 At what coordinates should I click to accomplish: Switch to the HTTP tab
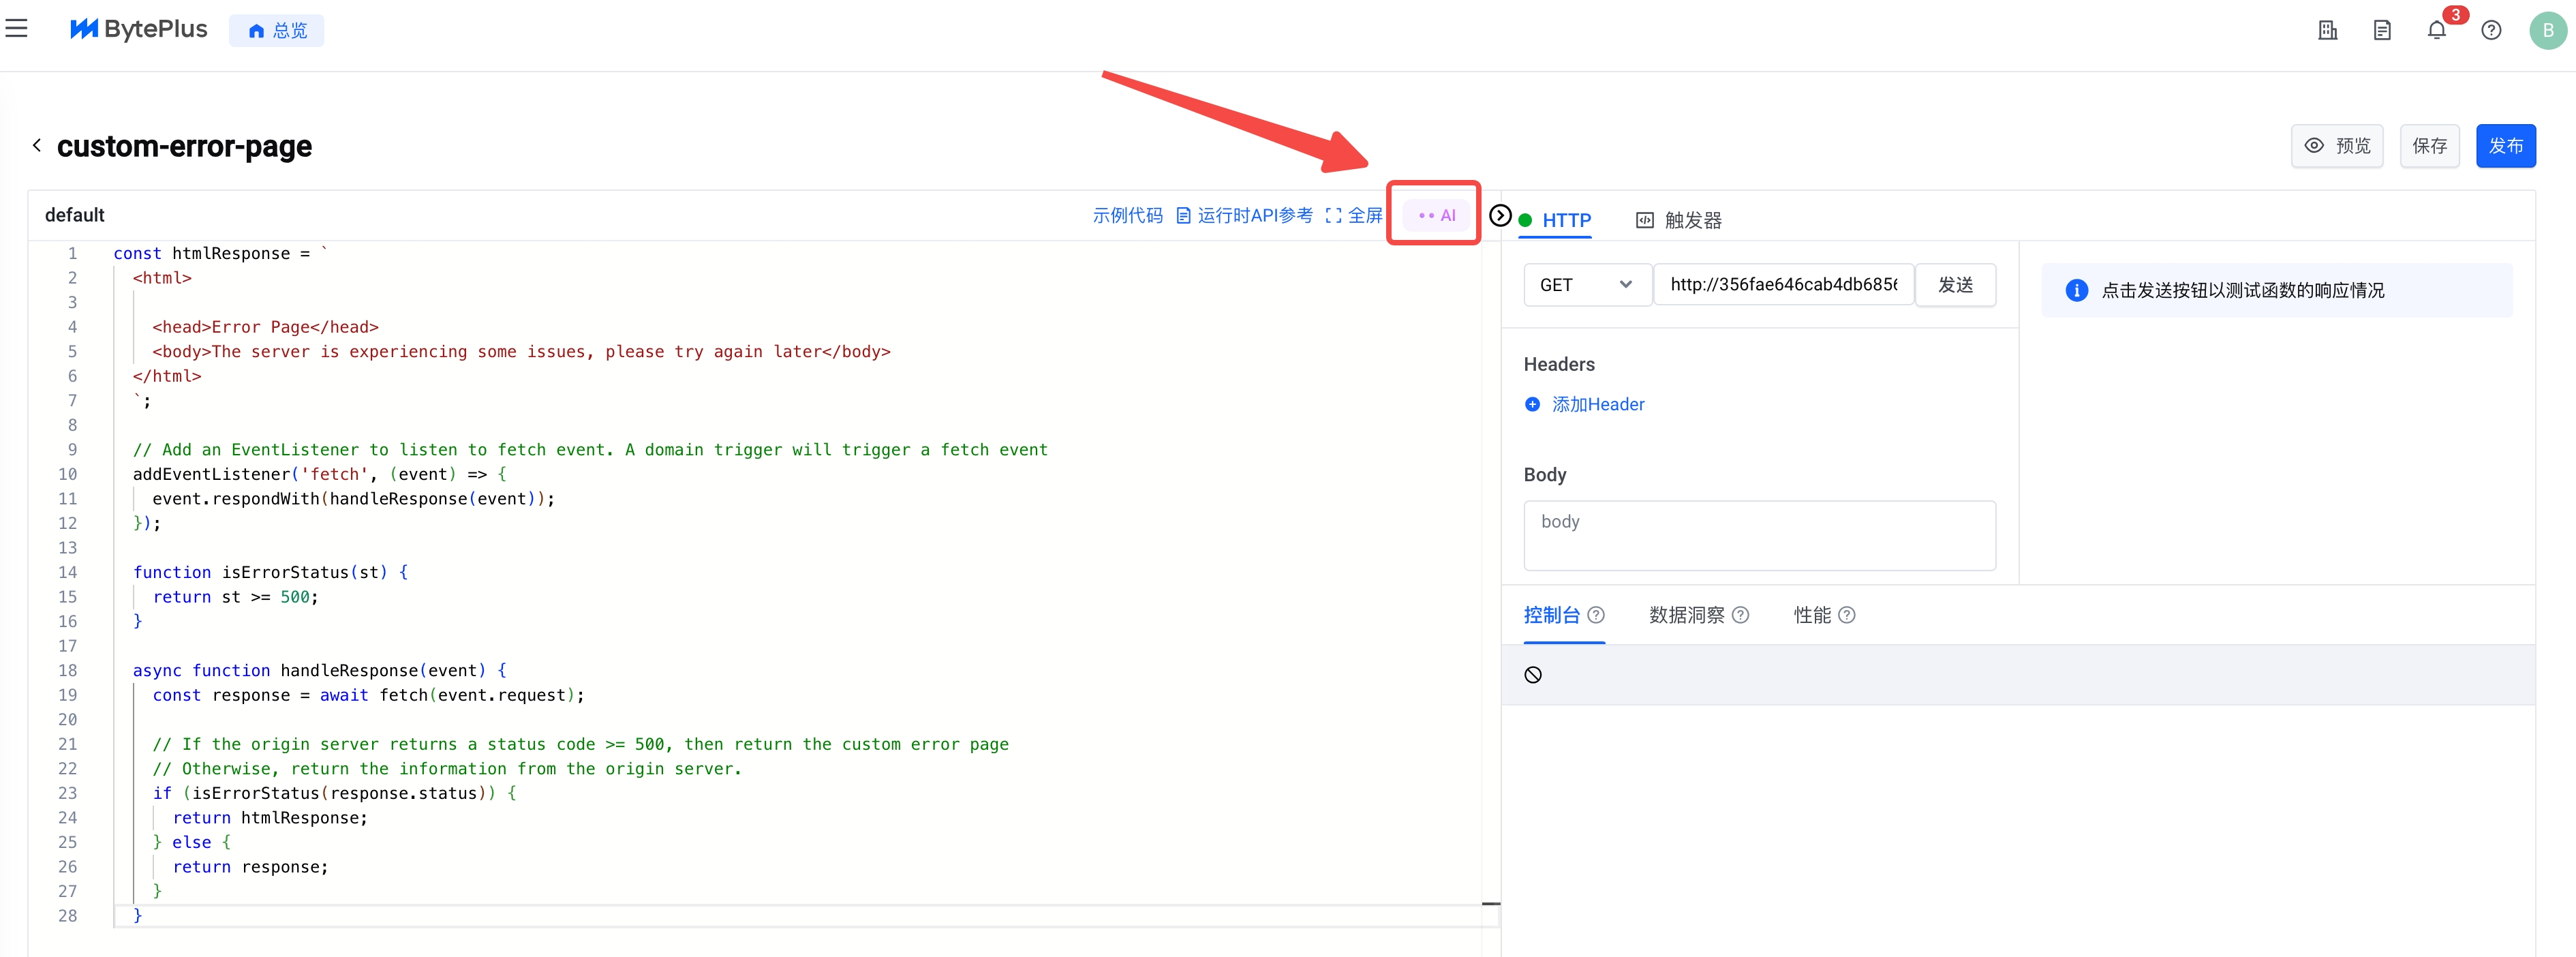1565,220
